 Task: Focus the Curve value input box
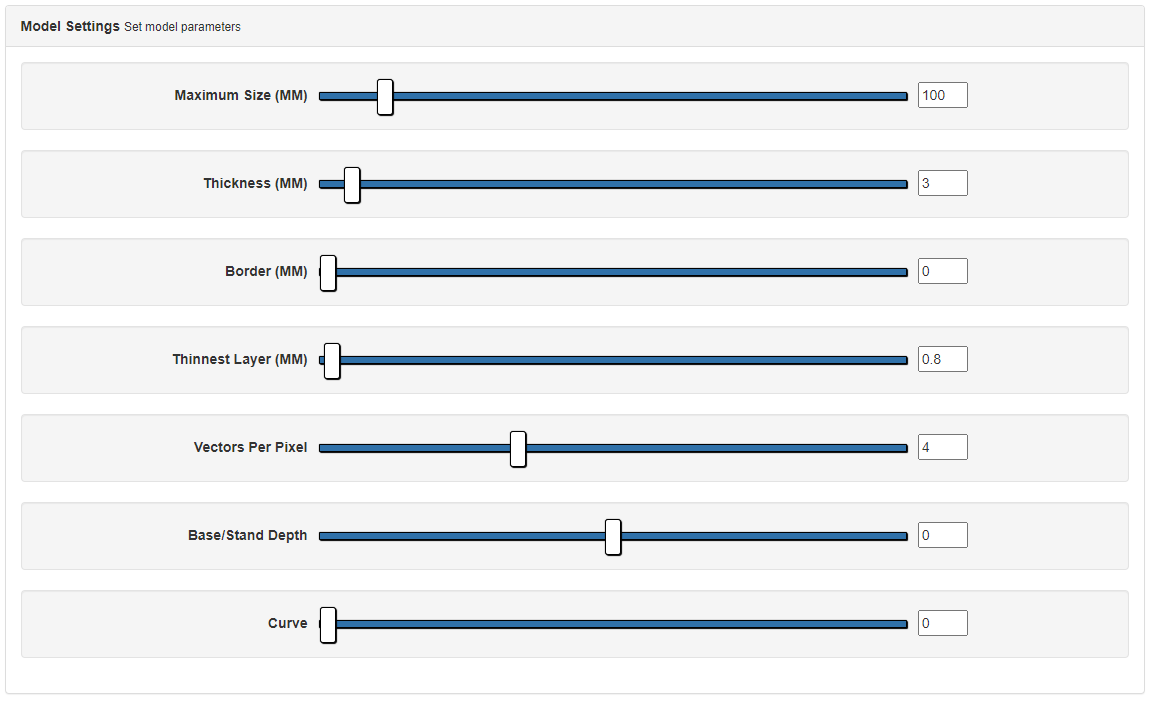point(942,623)
